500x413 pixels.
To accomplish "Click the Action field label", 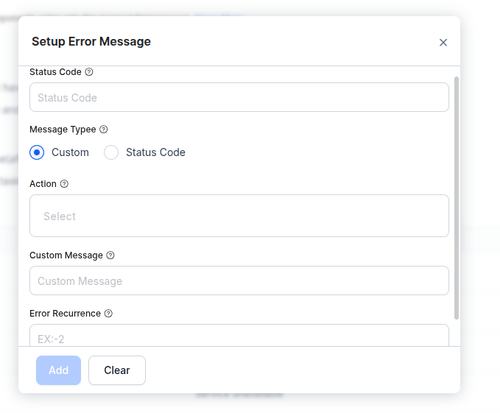I will click(x=43, y=184).
